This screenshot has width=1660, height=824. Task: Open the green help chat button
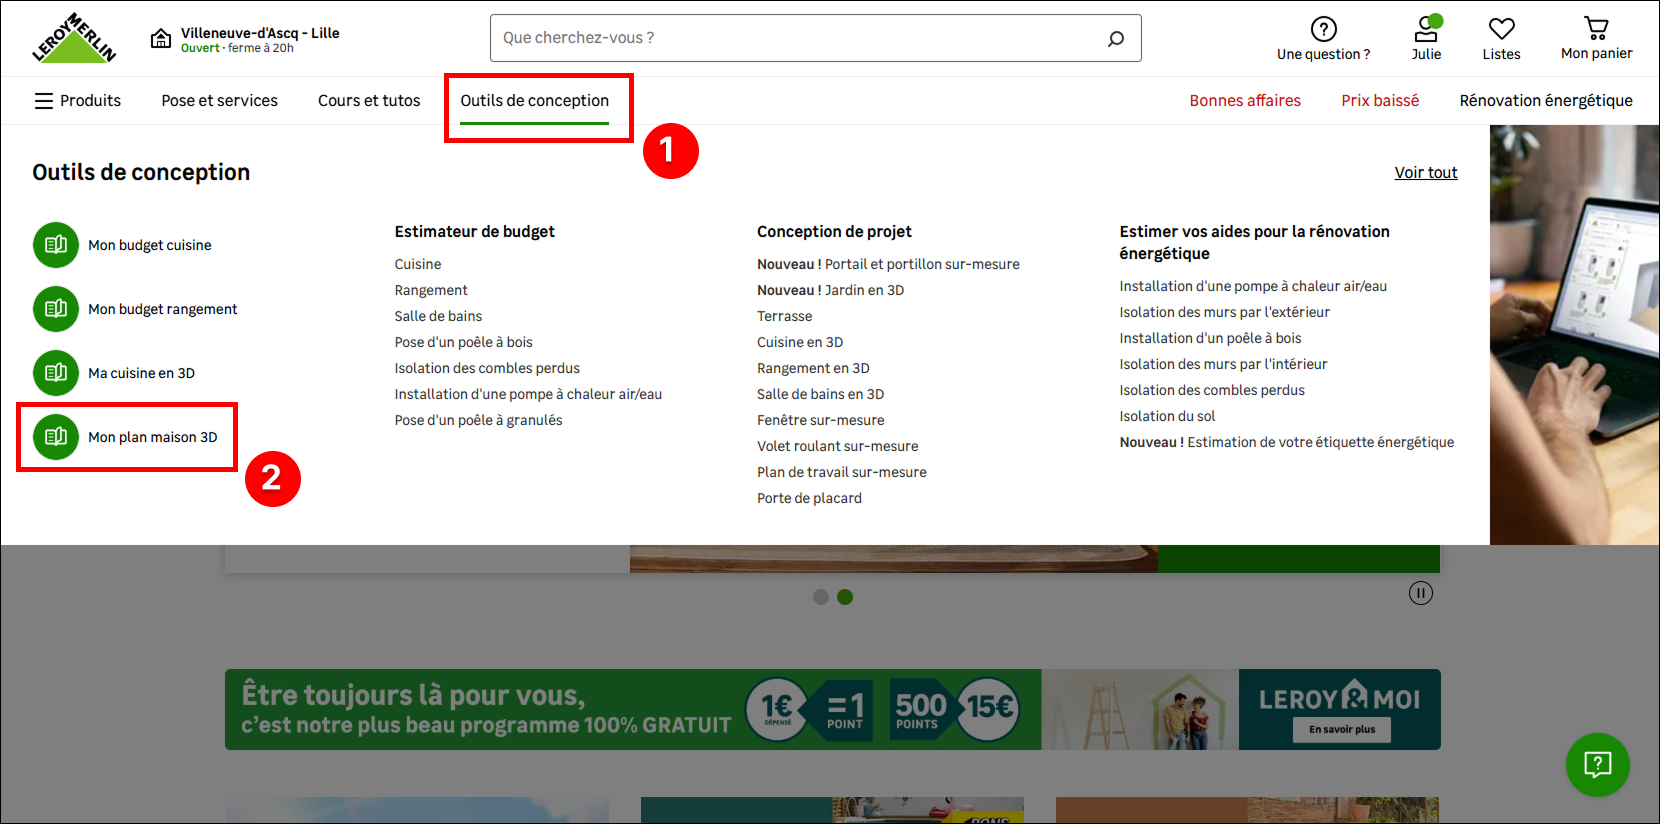(x=1597, y=765)
